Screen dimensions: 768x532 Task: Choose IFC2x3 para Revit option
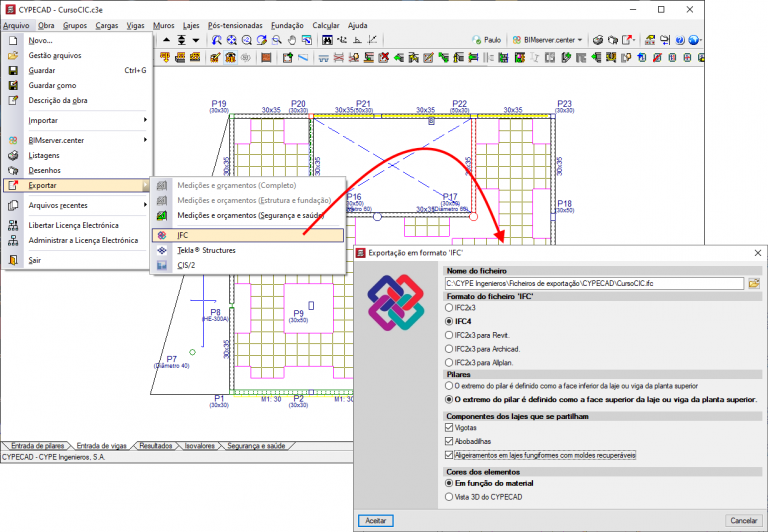(x=449, y=335)
